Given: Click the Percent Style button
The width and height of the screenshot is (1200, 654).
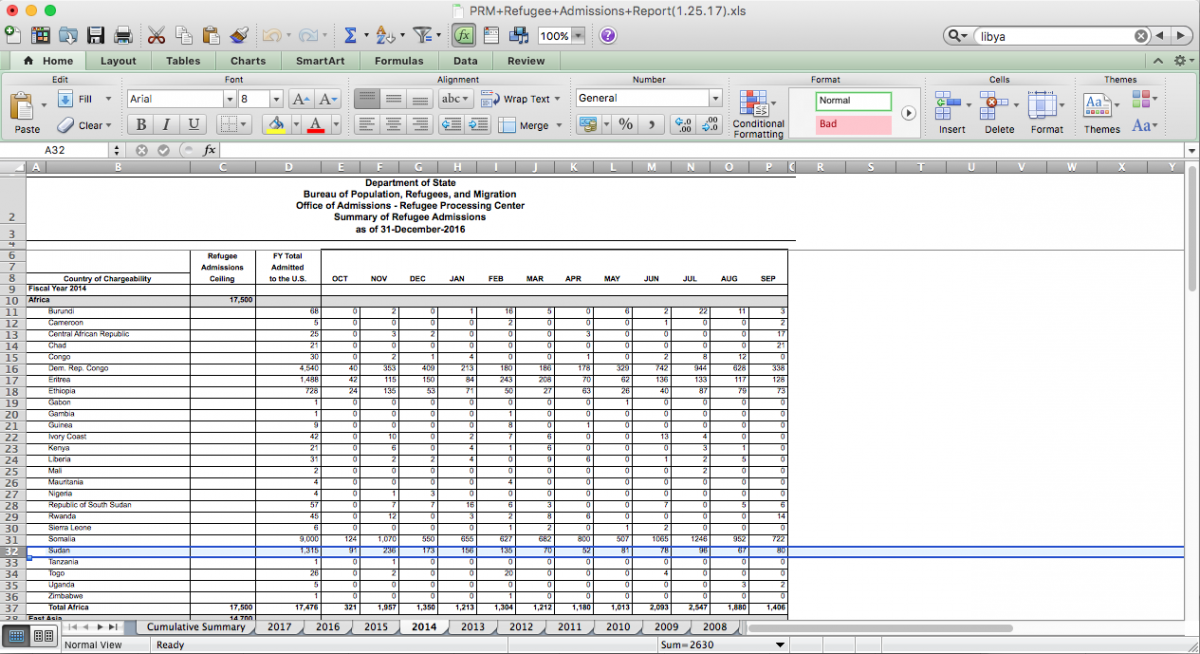Looking at the screenshot, I should (625, 125).
